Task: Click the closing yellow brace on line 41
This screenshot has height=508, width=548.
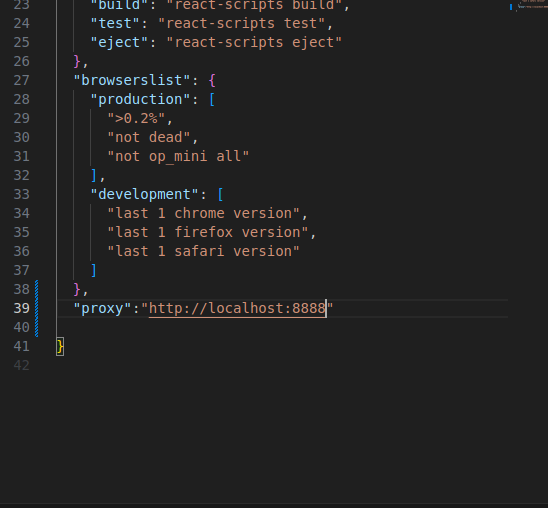Action: [x=60, y=347]
